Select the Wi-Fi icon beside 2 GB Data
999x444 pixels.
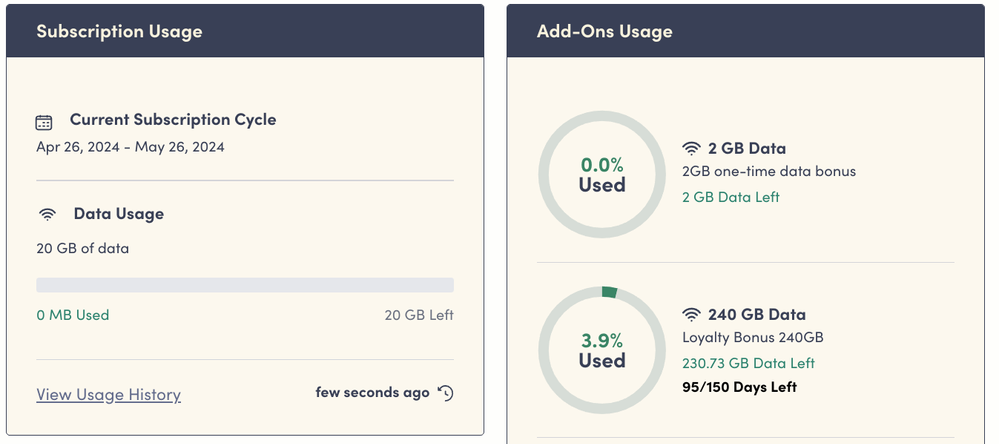click(x=691, y=148)
